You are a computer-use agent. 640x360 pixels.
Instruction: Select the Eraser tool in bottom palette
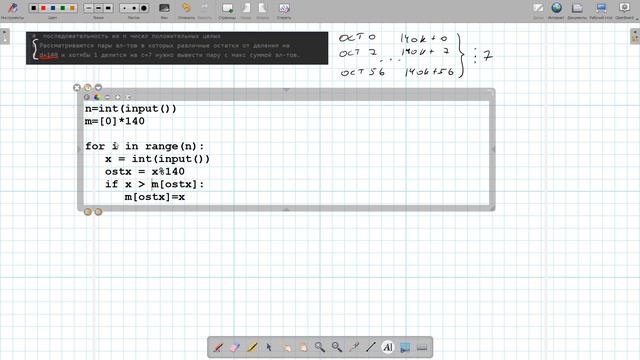click(x=235, y=347)
